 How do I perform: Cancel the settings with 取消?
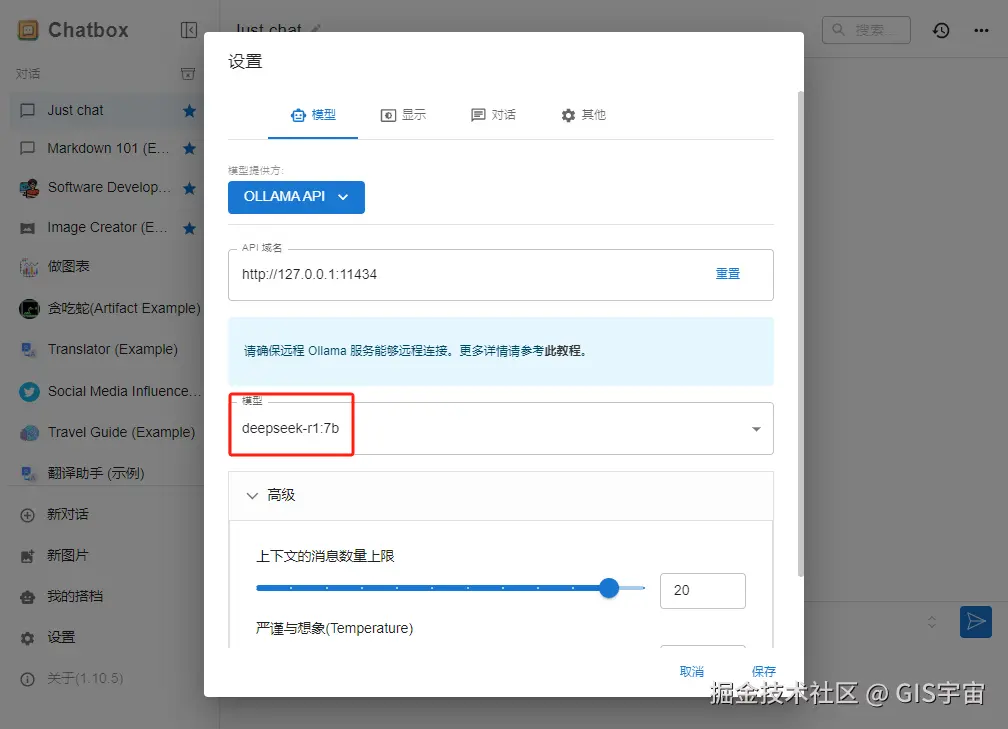coord(692,672)
